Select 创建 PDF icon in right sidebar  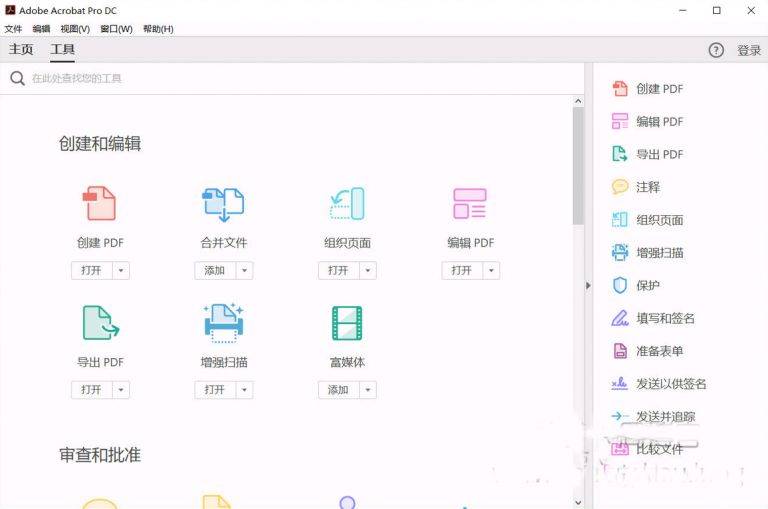[620, 89]
